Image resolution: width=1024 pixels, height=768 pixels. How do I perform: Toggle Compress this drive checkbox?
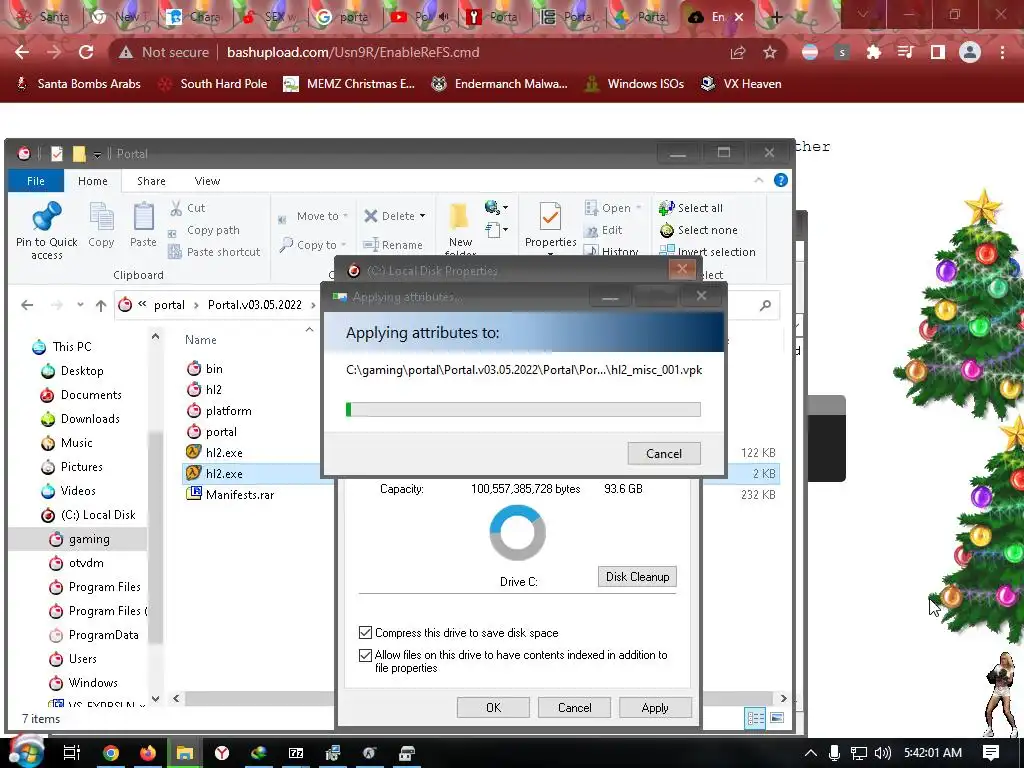tap(366, 633)
